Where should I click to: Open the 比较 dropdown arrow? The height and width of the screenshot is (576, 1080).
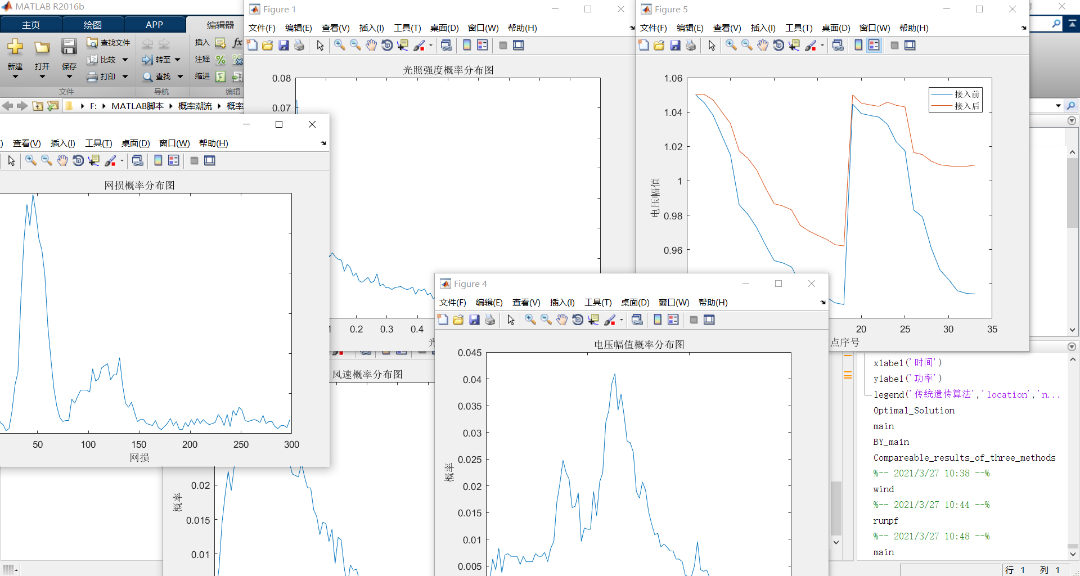point(125,60)
